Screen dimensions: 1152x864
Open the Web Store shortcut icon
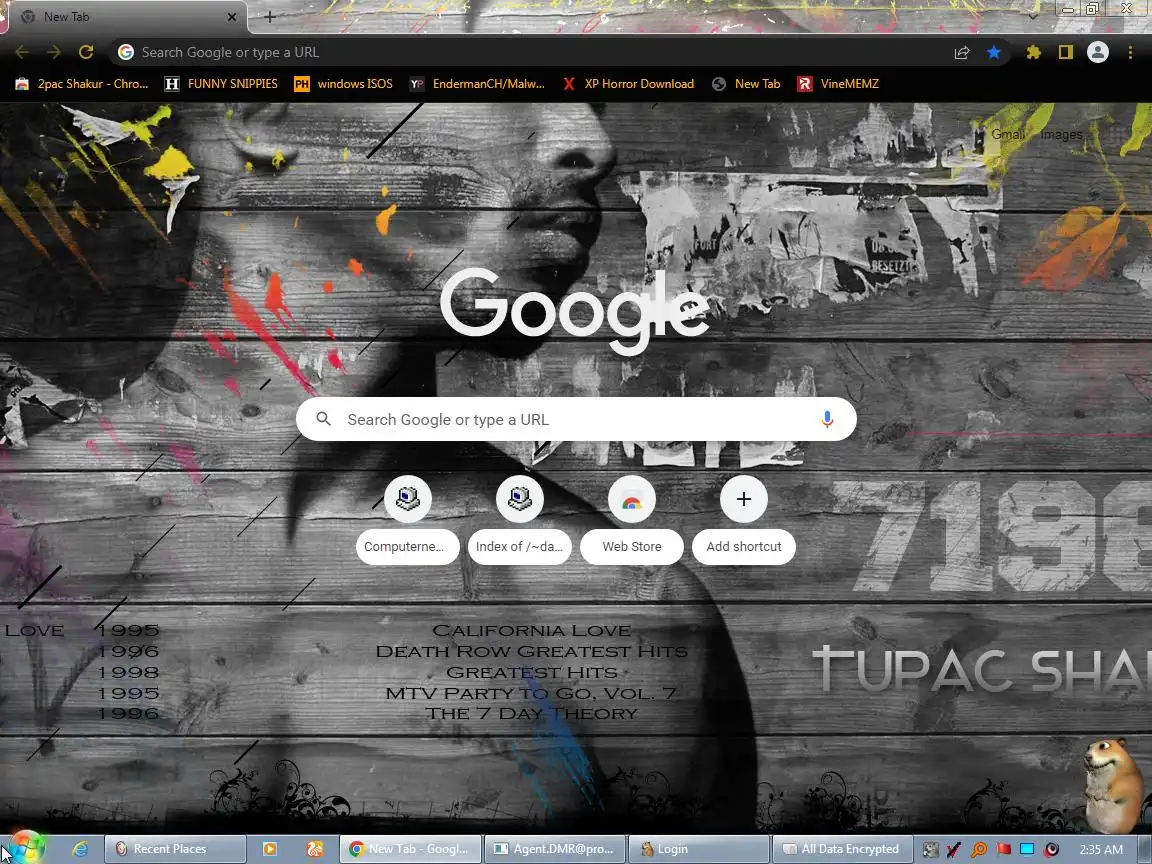point(632,500)
